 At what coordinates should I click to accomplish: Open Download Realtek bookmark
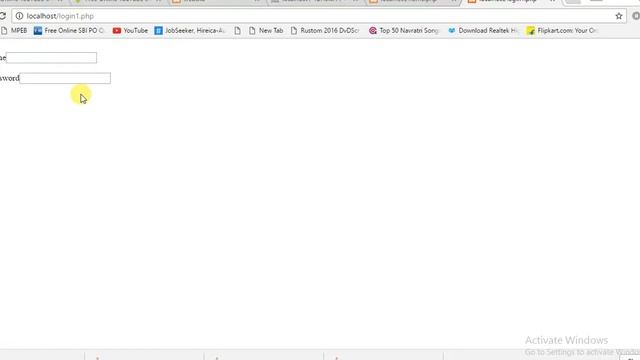point(482,31)
